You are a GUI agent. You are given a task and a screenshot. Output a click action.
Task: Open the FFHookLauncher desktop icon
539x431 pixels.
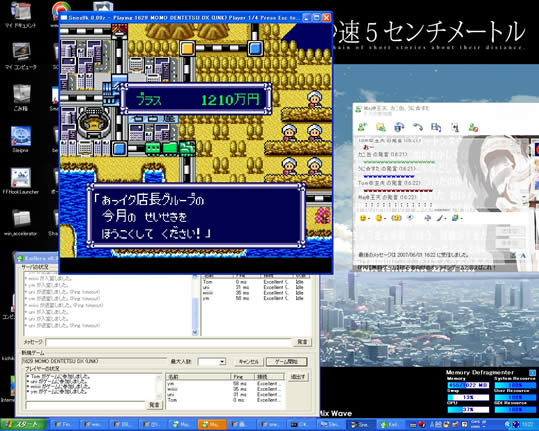coord(21,181)
